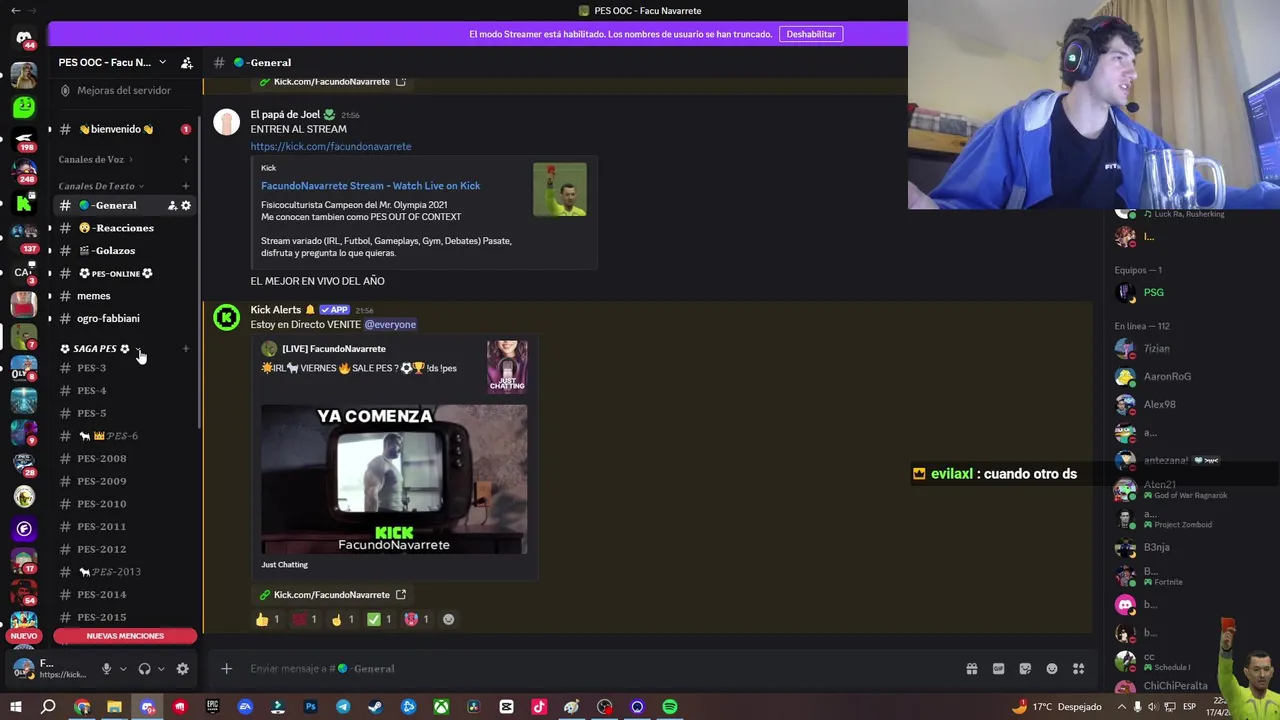Screen dimensions: 1280x720
Task: Open the GIF picker
Action: point(998,669)
